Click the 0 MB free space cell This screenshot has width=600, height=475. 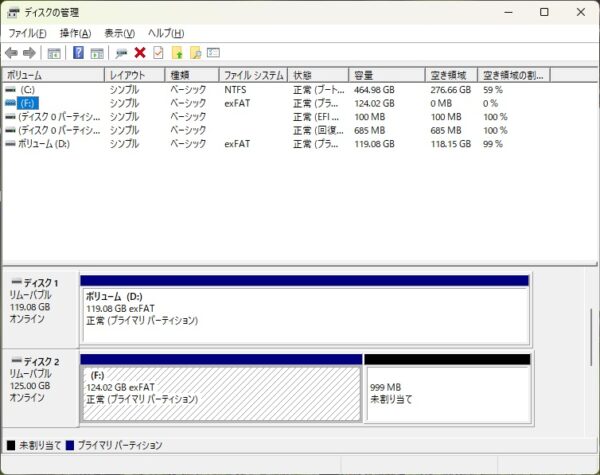tap(441, 103)
